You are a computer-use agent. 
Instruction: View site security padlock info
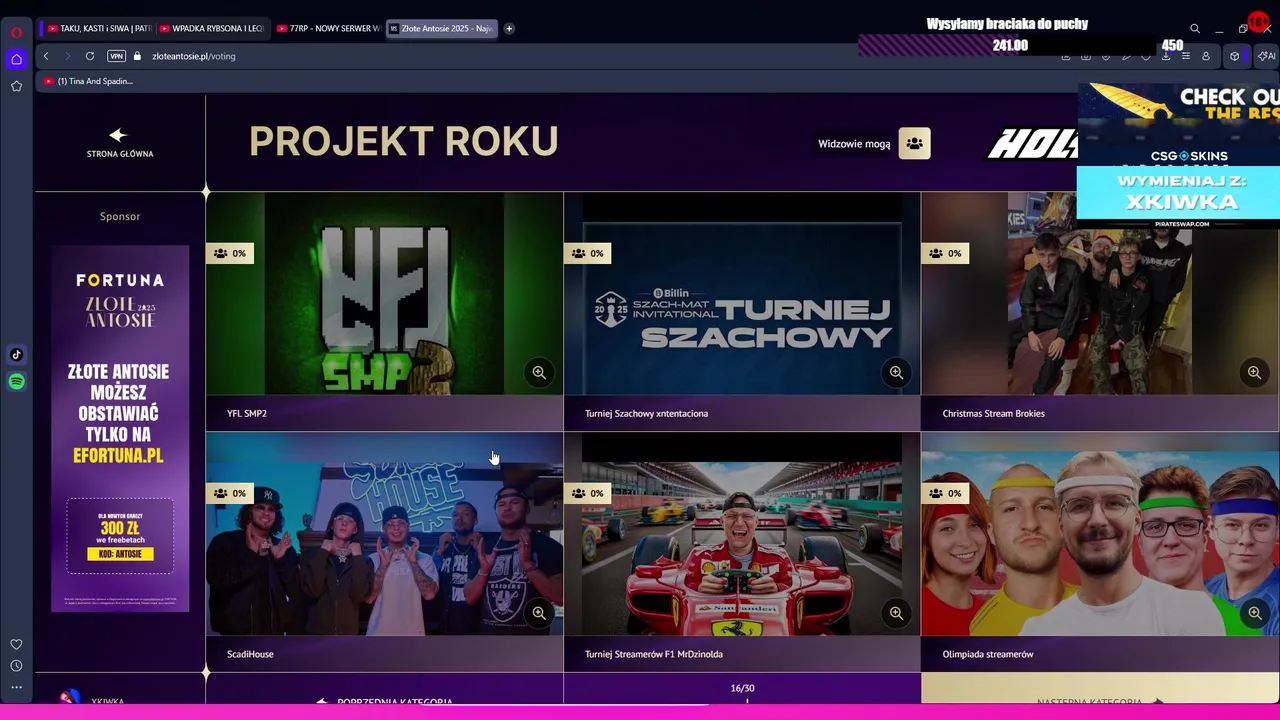(x=138, y=56)
